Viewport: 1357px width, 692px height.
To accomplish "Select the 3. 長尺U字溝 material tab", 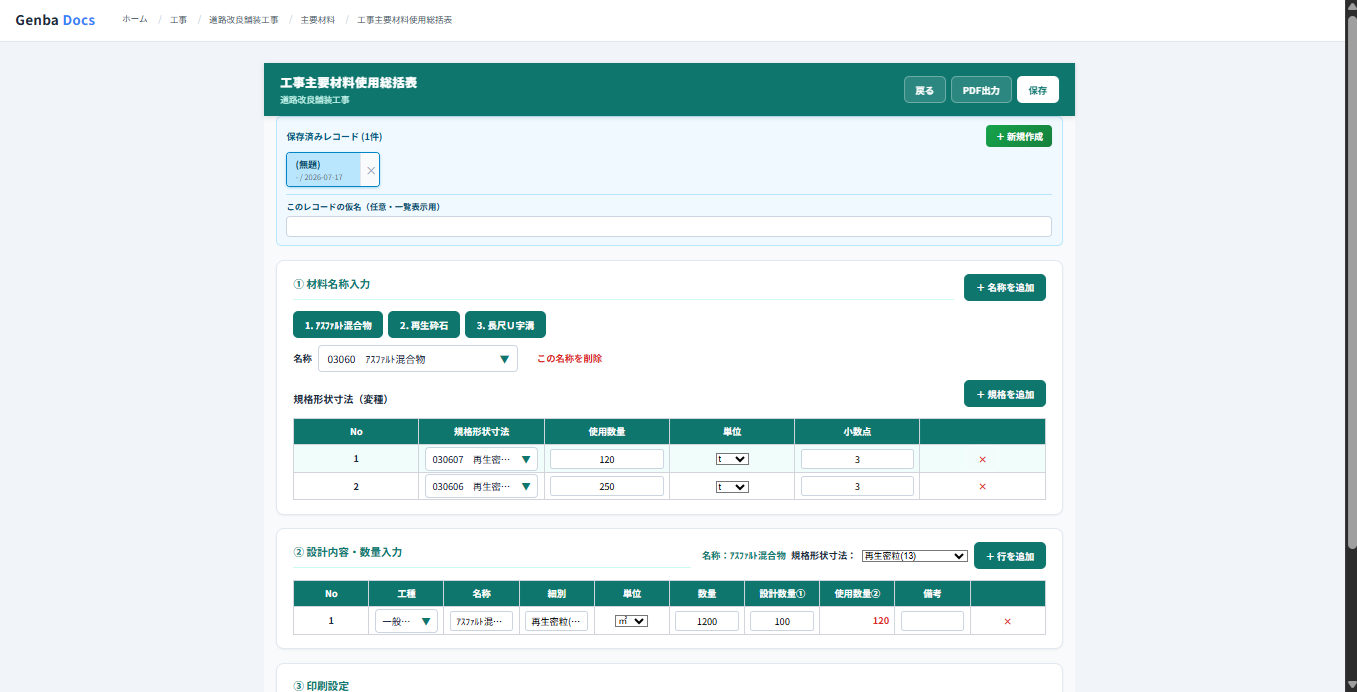I will coord(505,325).
